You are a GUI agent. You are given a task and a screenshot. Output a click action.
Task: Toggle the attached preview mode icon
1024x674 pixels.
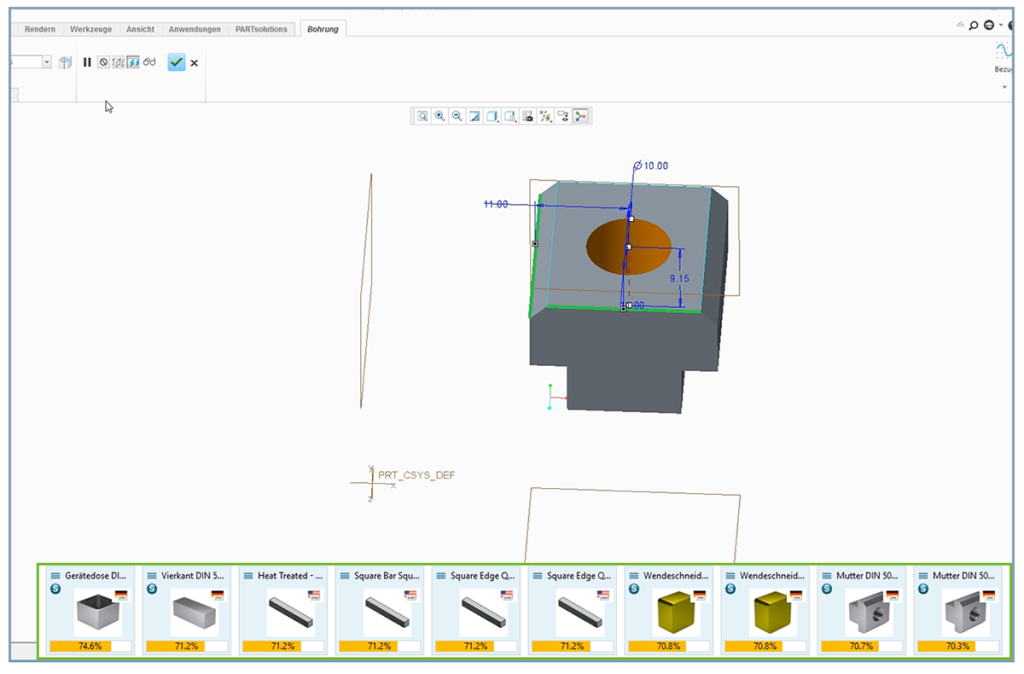[x=133, y=62]
